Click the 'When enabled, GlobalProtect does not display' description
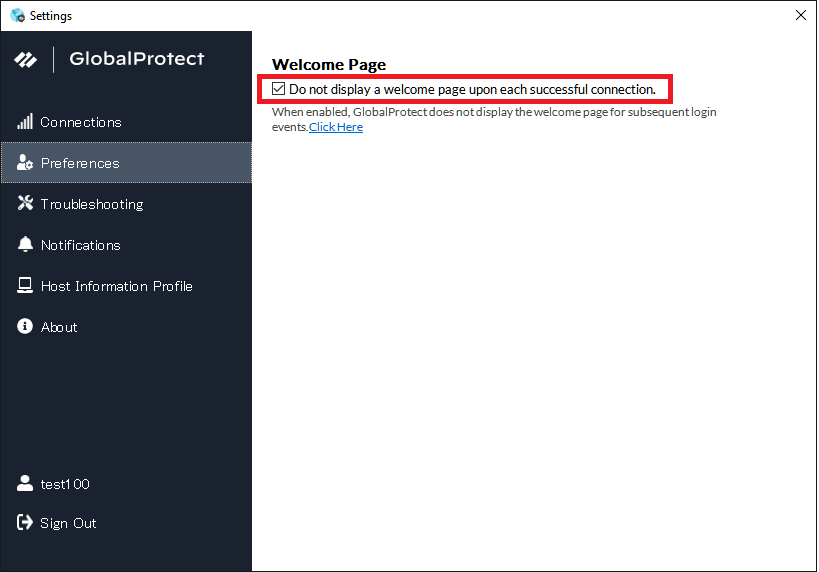 coord(494,119)
